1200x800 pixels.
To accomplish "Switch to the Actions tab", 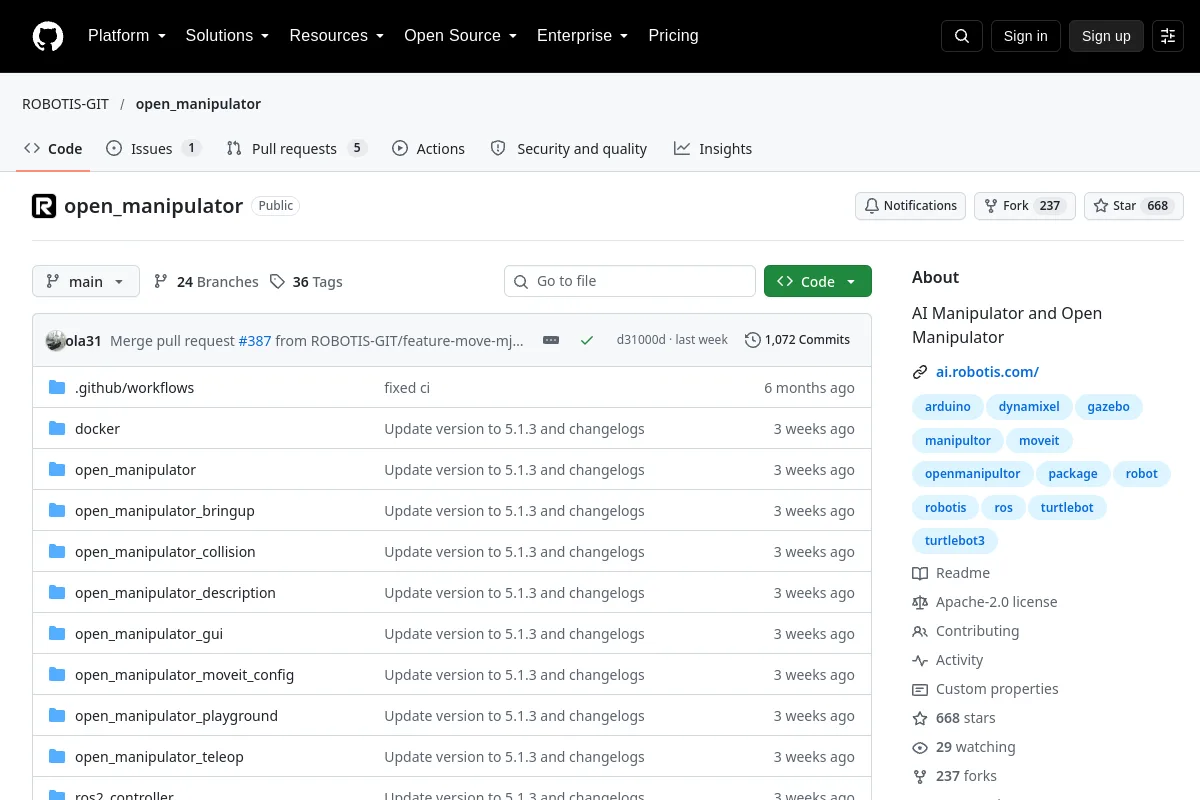I will [x=428, y=149].
